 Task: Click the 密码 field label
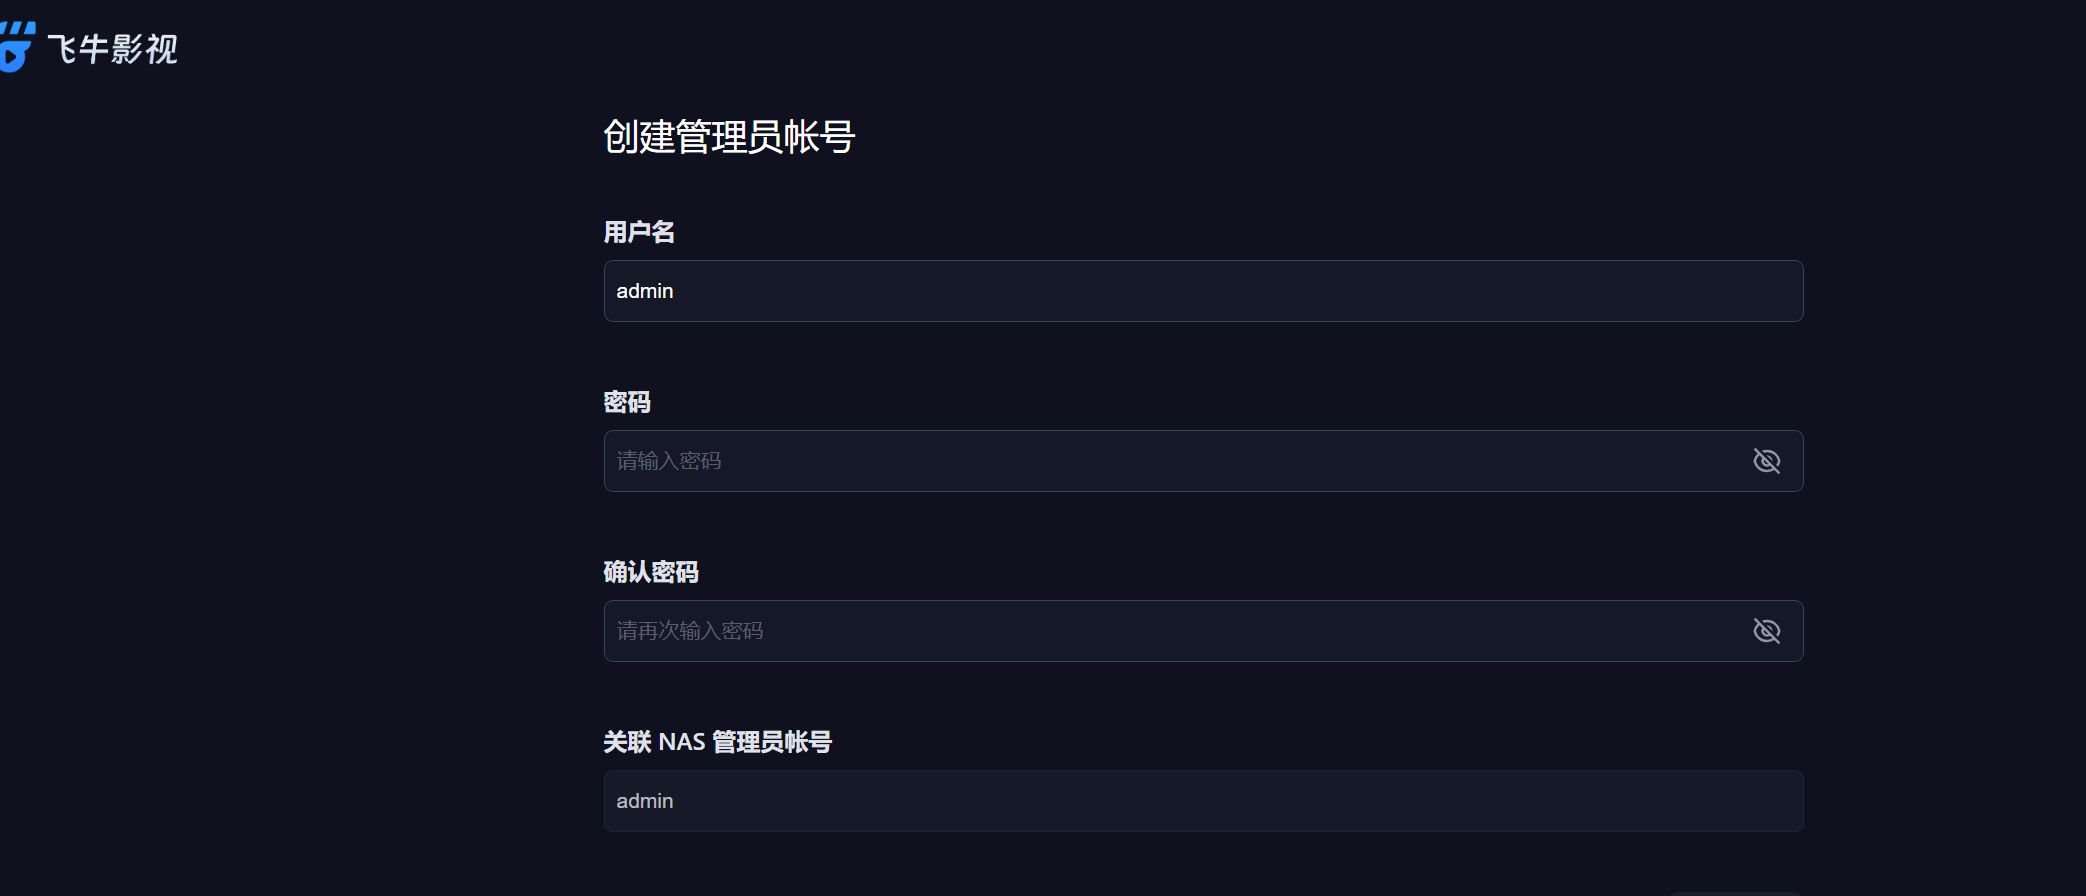pyautogui.click(x=627, y=402)
